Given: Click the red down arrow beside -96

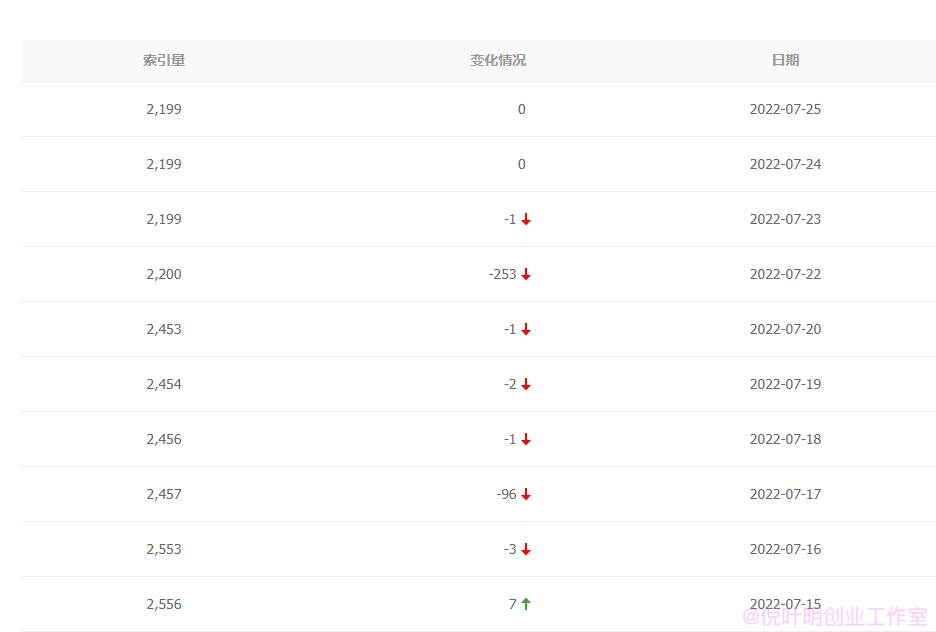Looking at the screenshot, I should (x=526, y=494).
